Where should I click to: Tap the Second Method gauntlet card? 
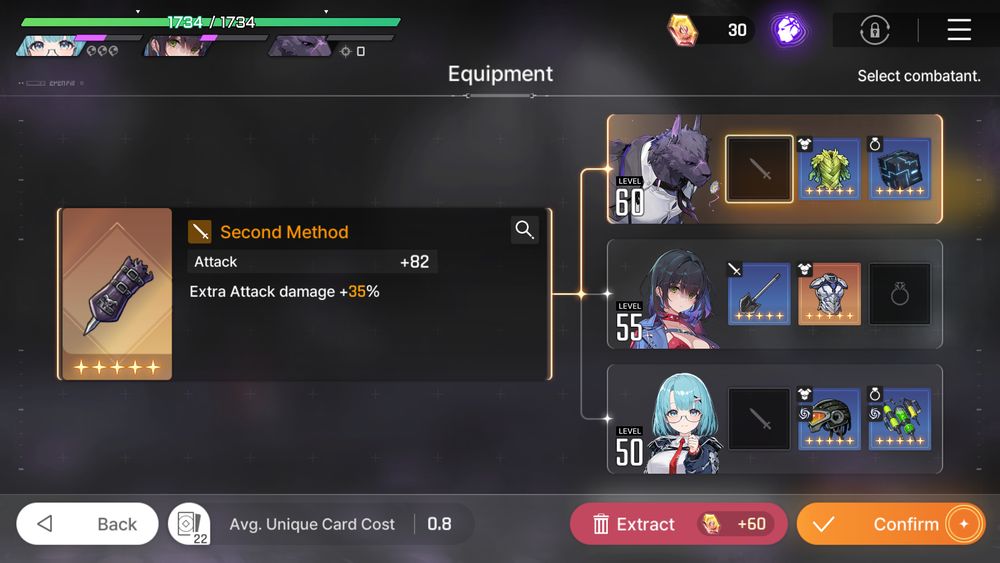[117, 294]
